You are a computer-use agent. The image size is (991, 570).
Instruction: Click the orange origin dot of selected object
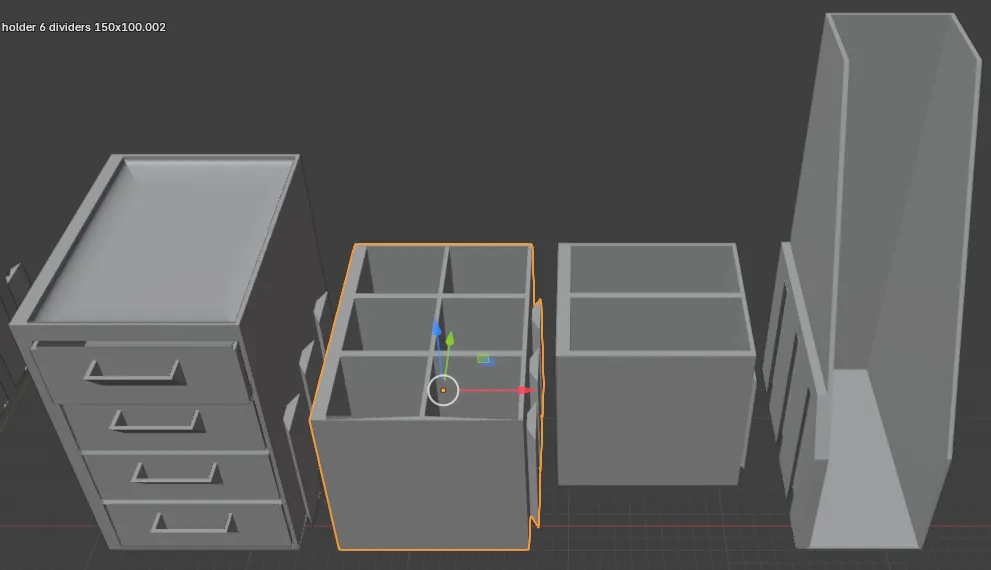point(443,391)
